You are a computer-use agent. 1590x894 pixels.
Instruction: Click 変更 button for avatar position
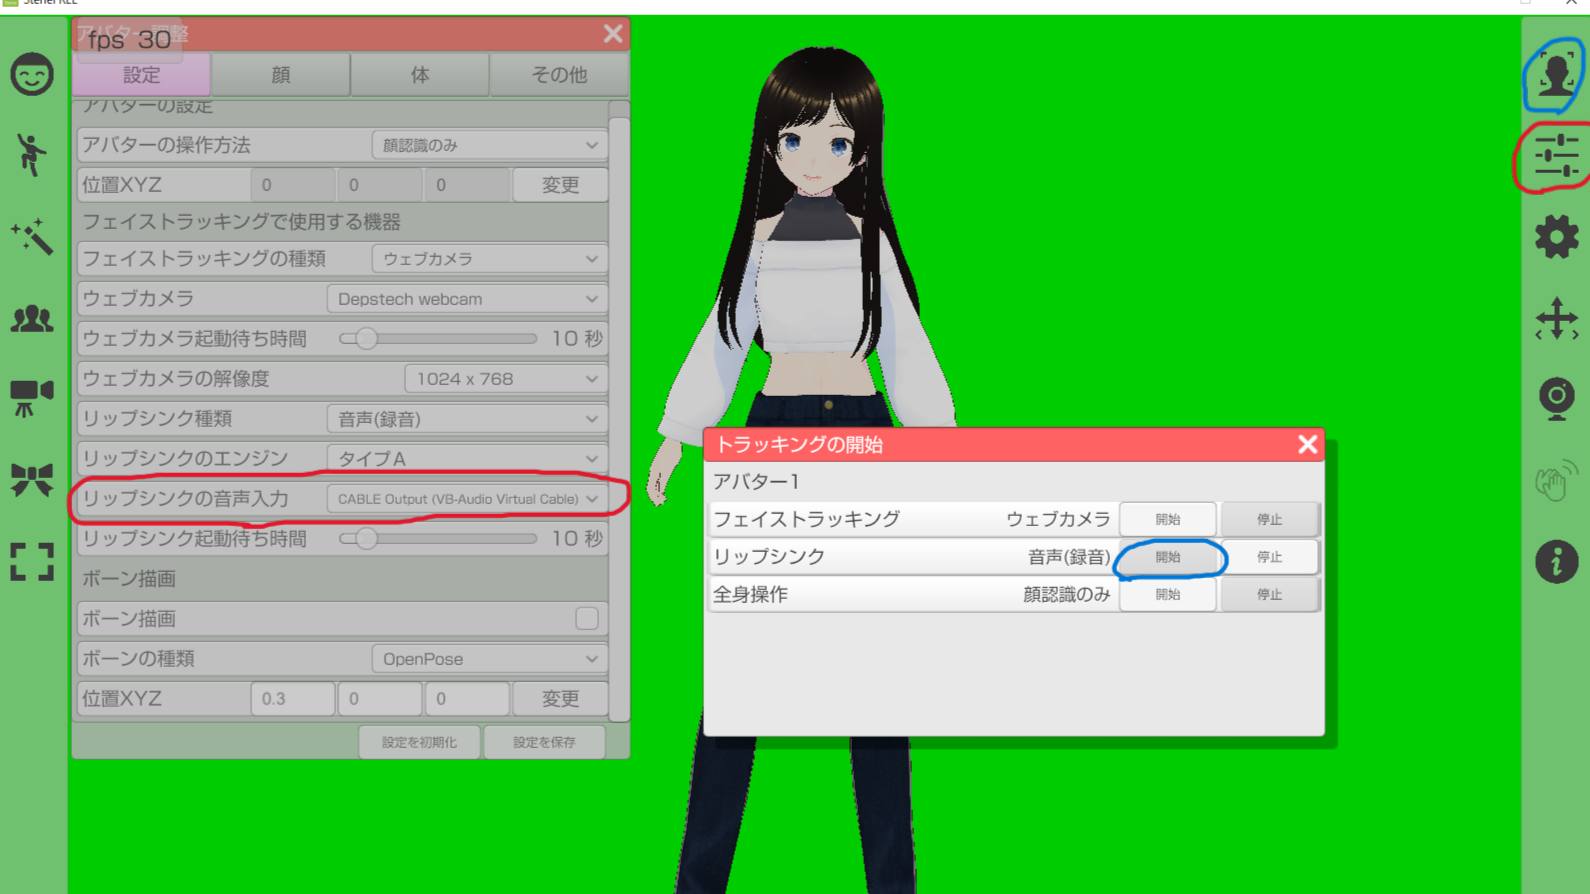(560, 185)
